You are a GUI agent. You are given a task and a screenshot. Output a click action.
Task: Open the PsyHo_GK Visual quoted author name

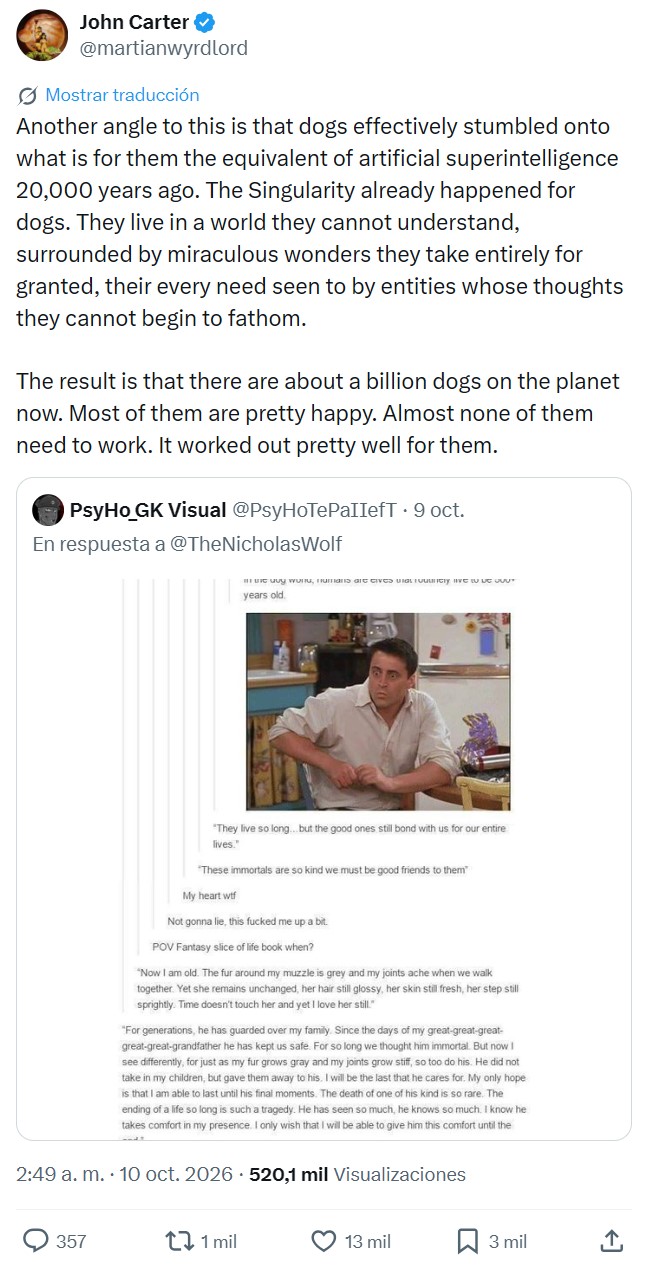click(x=148, y=510)
